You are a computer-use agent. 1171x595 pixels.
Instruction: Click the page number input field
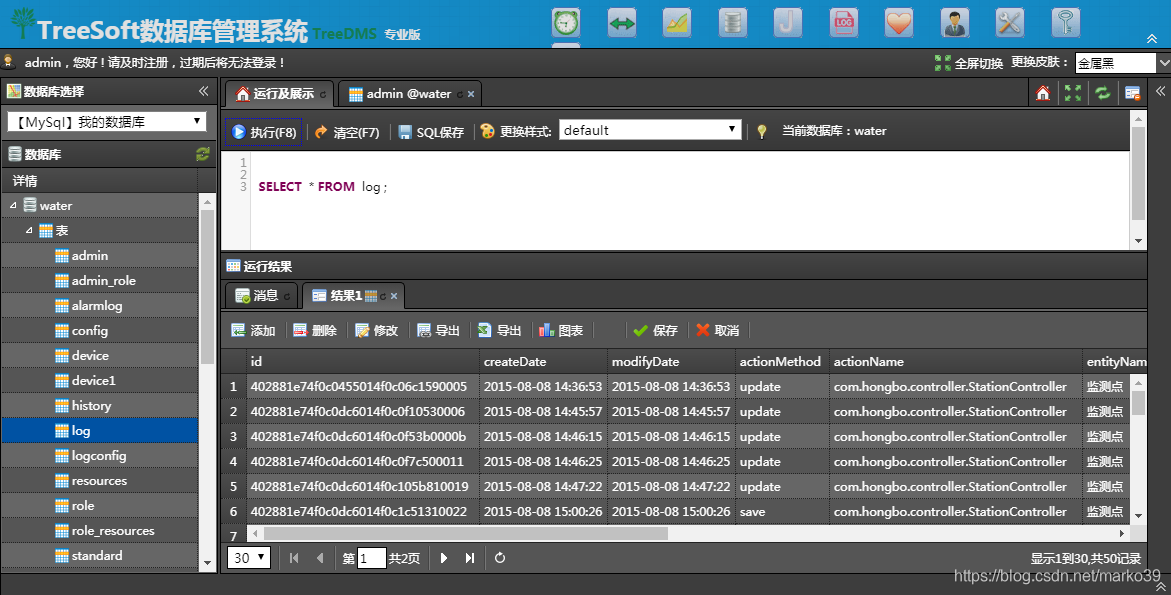pyautogui.click(x=371, y=558)
